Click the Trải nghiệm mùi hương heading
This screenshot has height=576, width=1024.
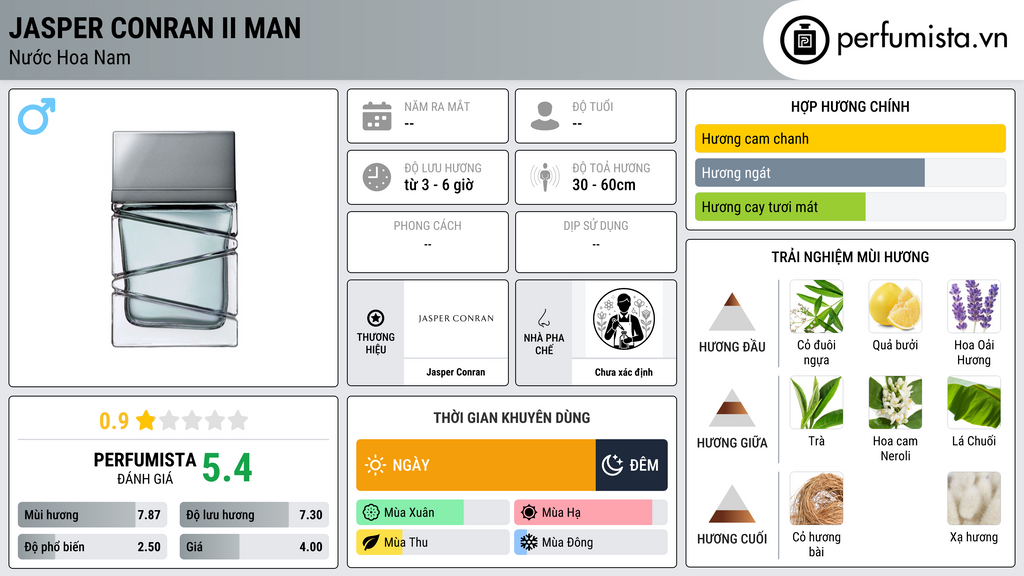point(850,257)
